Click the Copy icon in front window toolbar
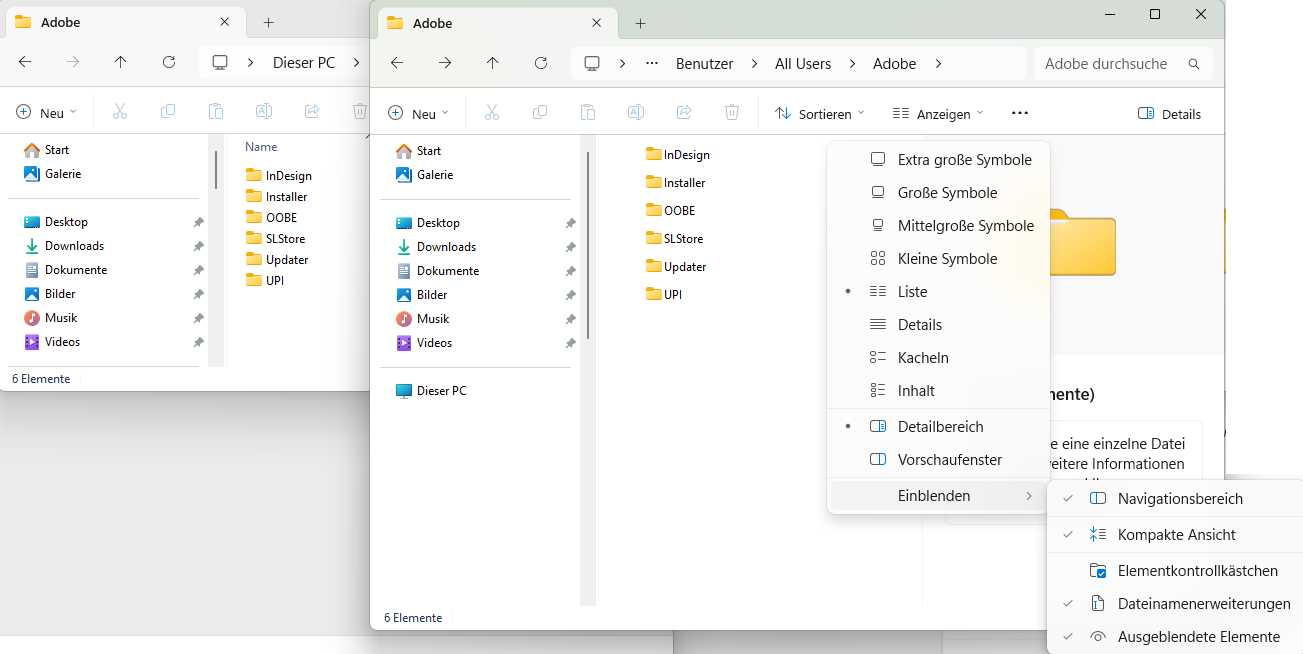 539,113
